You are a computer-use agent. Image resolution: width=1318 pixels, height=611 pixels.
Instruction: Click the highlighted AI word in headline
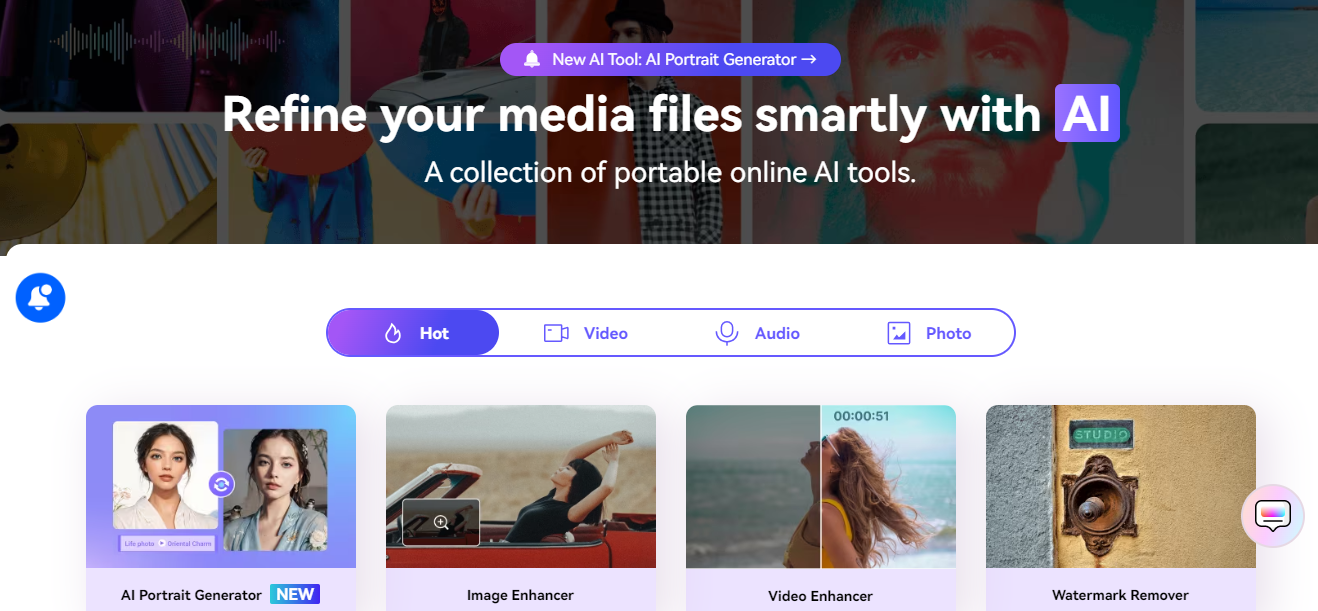click(x=1087, y=114)
